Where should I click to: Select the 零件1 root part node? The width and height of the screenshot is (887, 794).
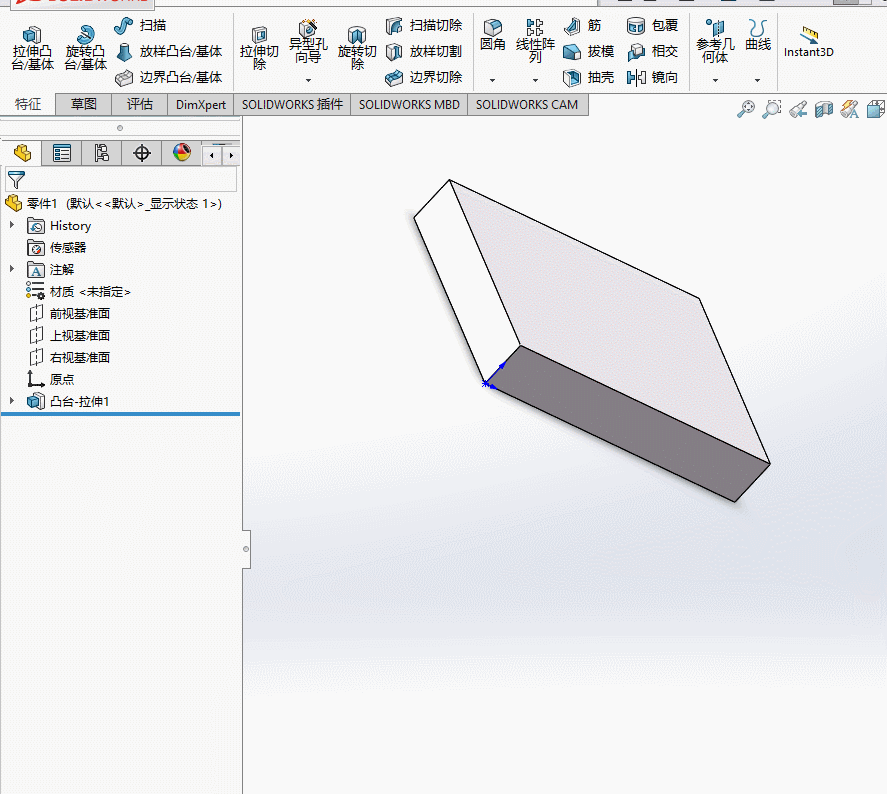point(113,204)
